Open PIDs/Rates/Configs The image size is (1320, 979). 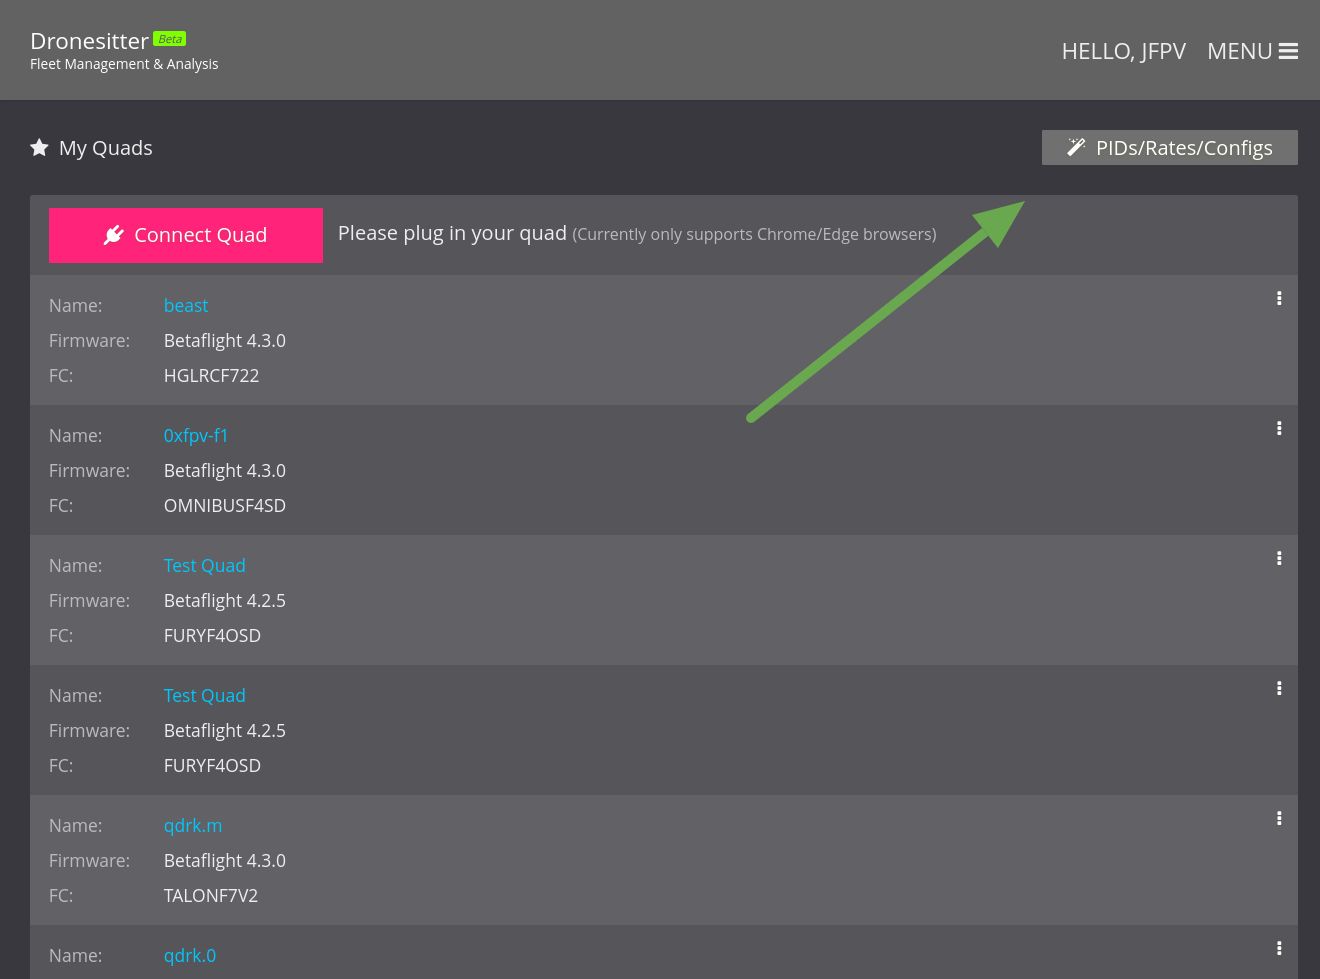1185,147
